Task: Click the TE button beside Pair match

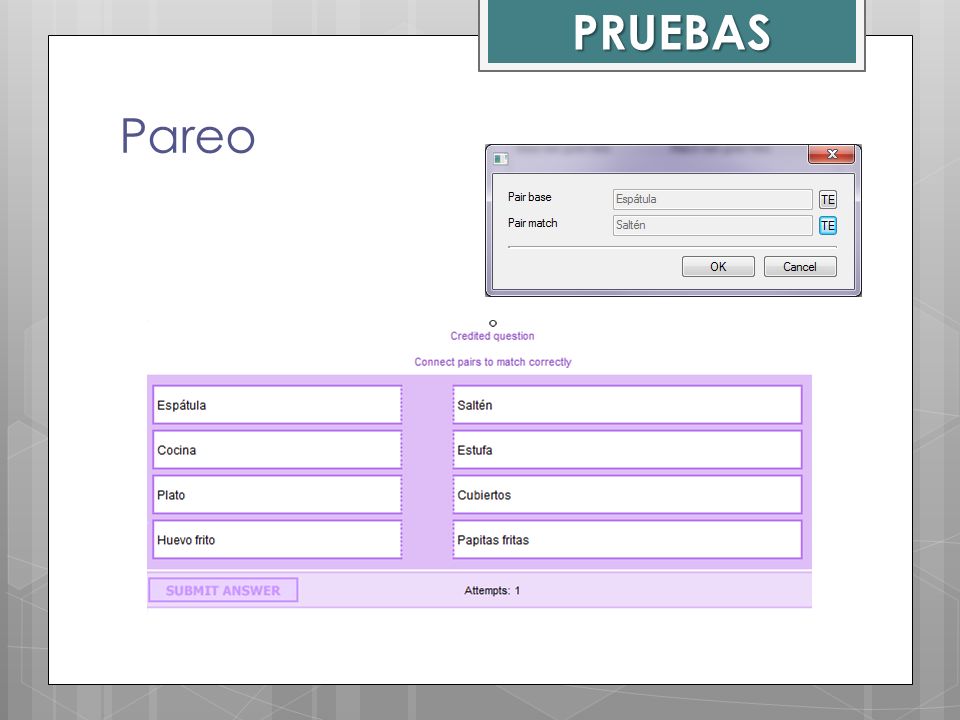Action: (828, 225)
